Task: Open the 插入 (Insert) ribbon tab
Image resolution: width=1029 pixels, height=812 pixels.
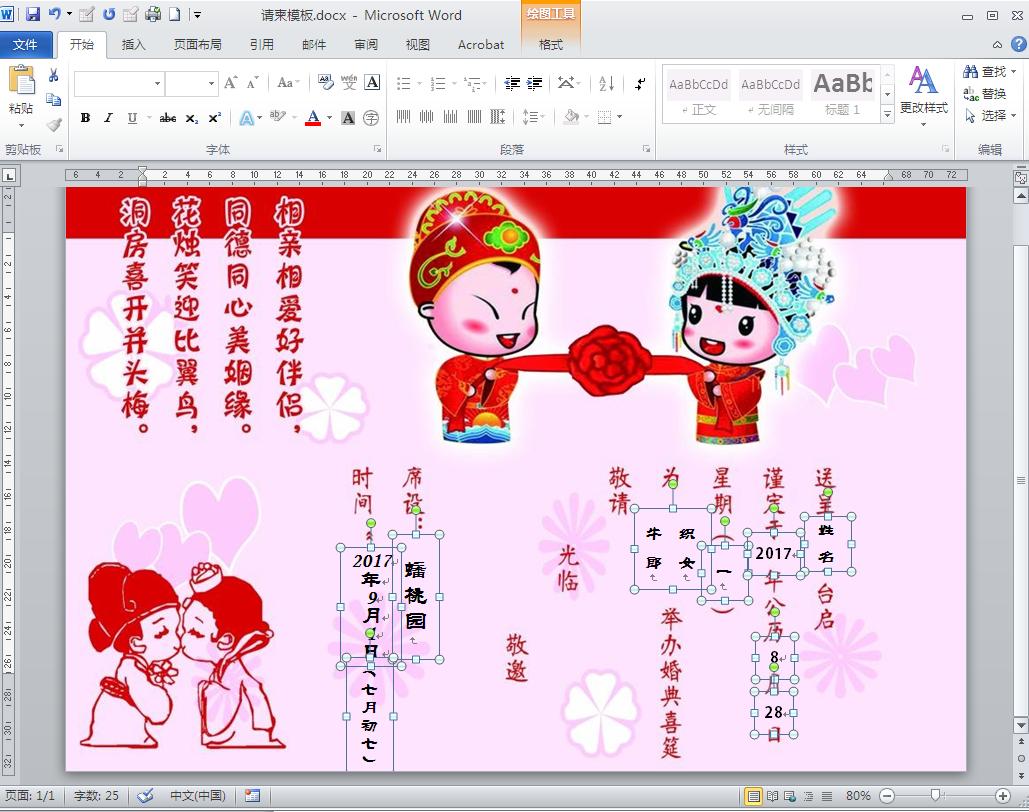Action: click(x=133, y=45)
